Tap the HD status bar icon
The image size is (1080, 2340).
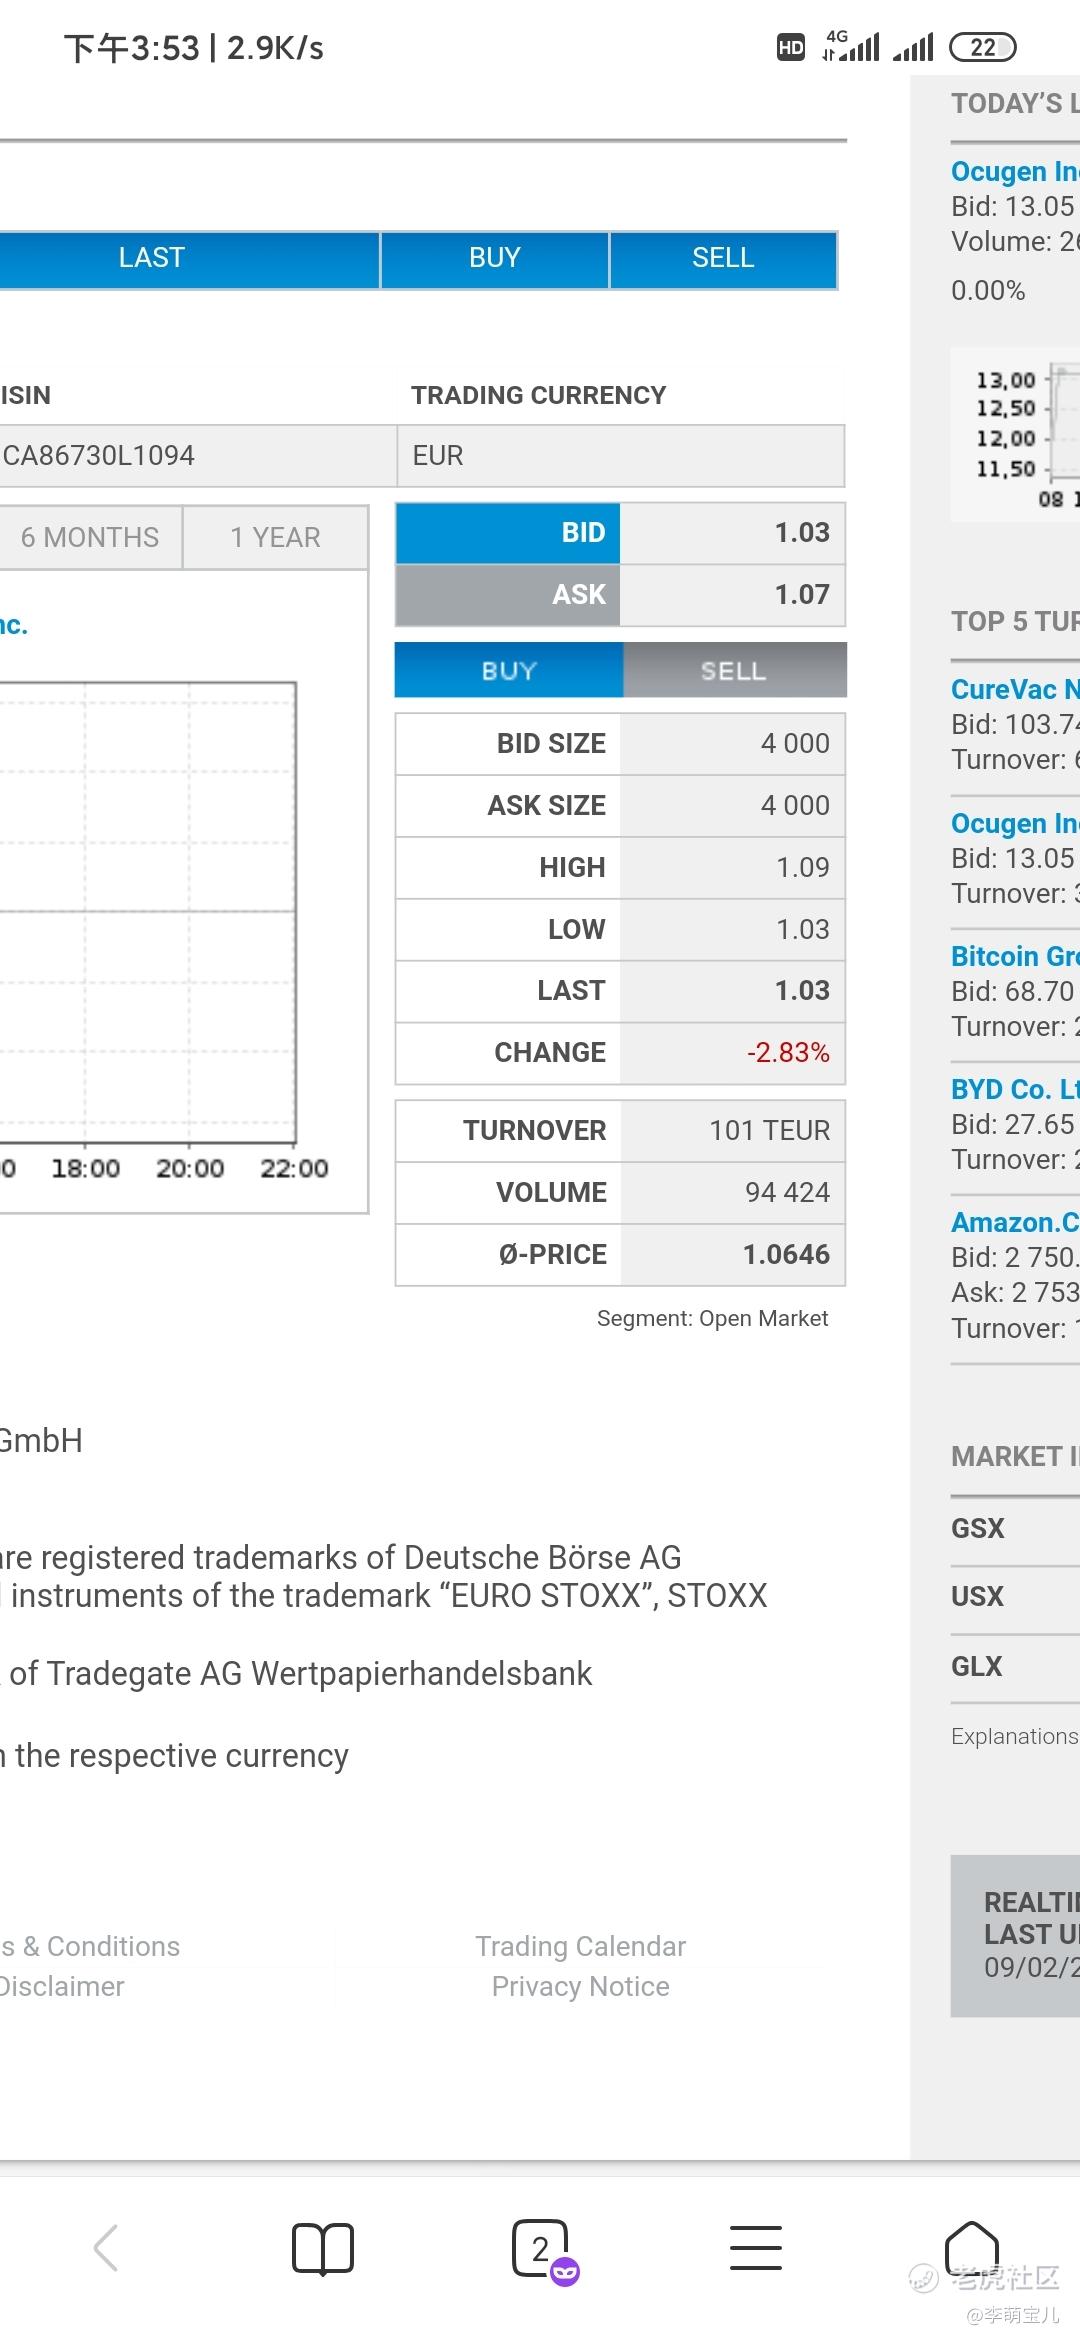791,47
